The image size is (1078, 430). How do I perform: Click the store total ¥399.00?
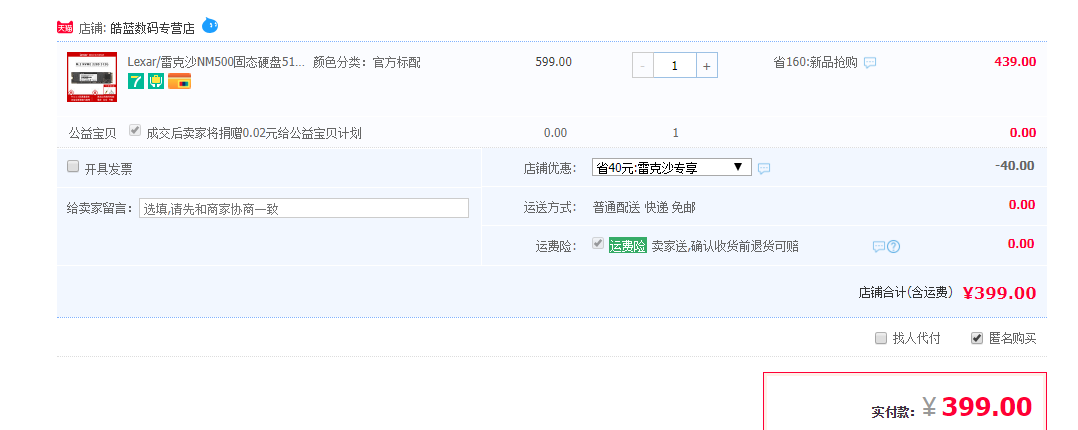point(999,293)
